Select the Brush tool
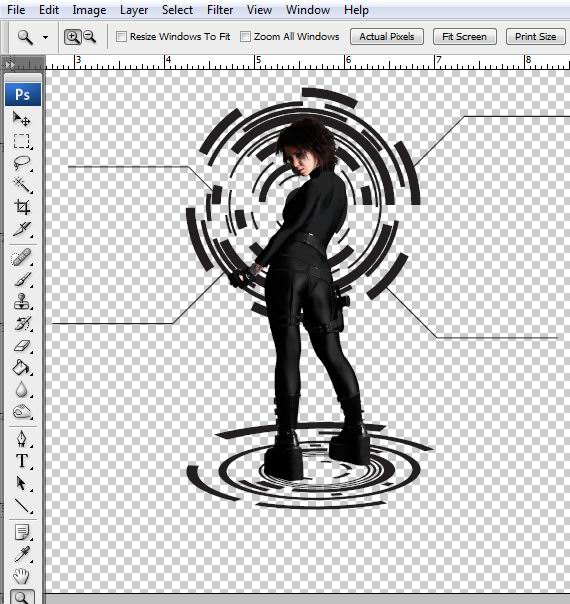The height and width of the screenshot is (604, 570). pos(22,280)
